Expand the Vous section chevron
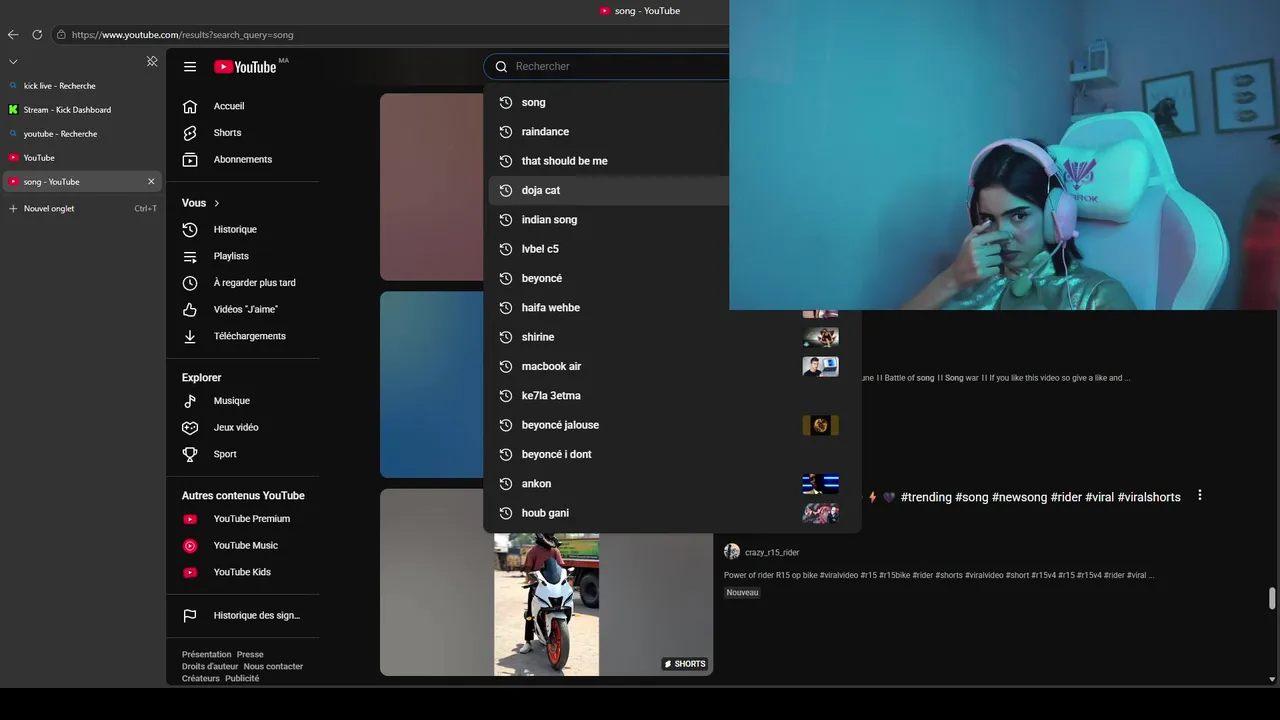 216,203
